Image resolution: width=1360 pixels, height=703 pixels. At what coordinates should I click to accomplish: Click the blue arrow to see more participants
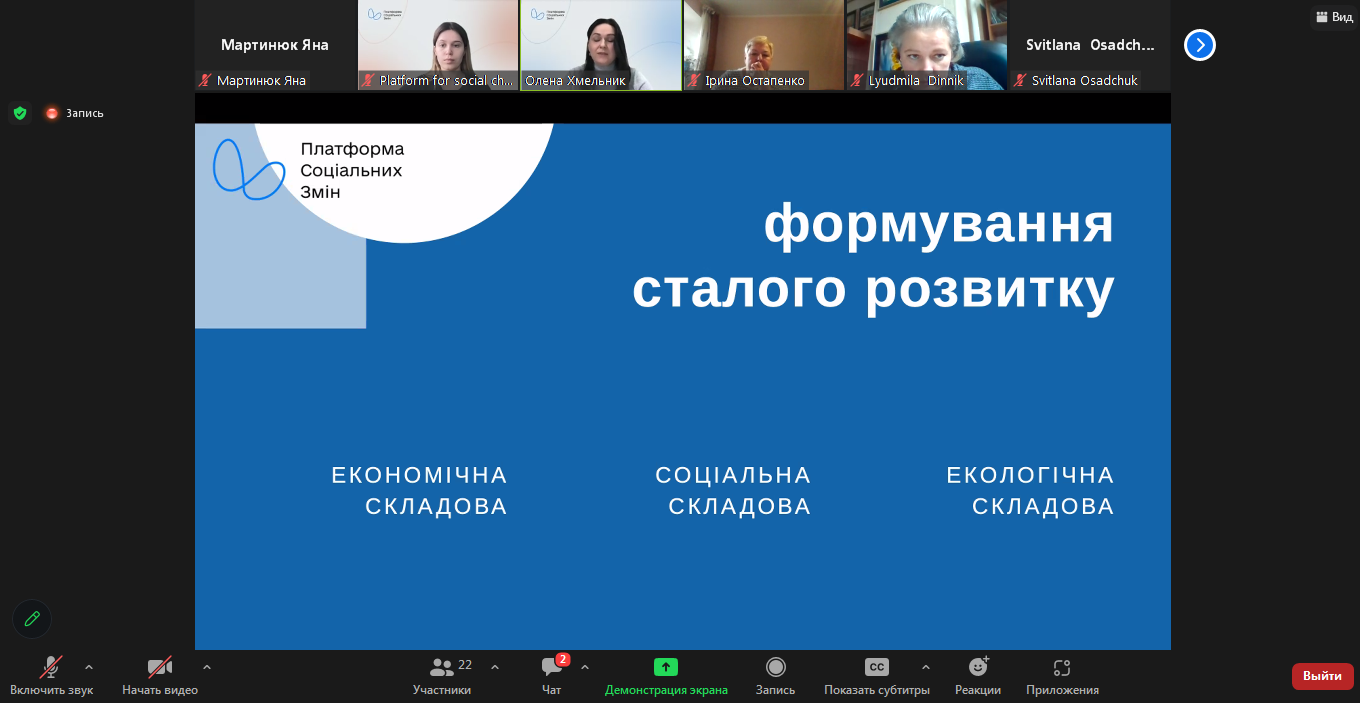(1199, 45)
